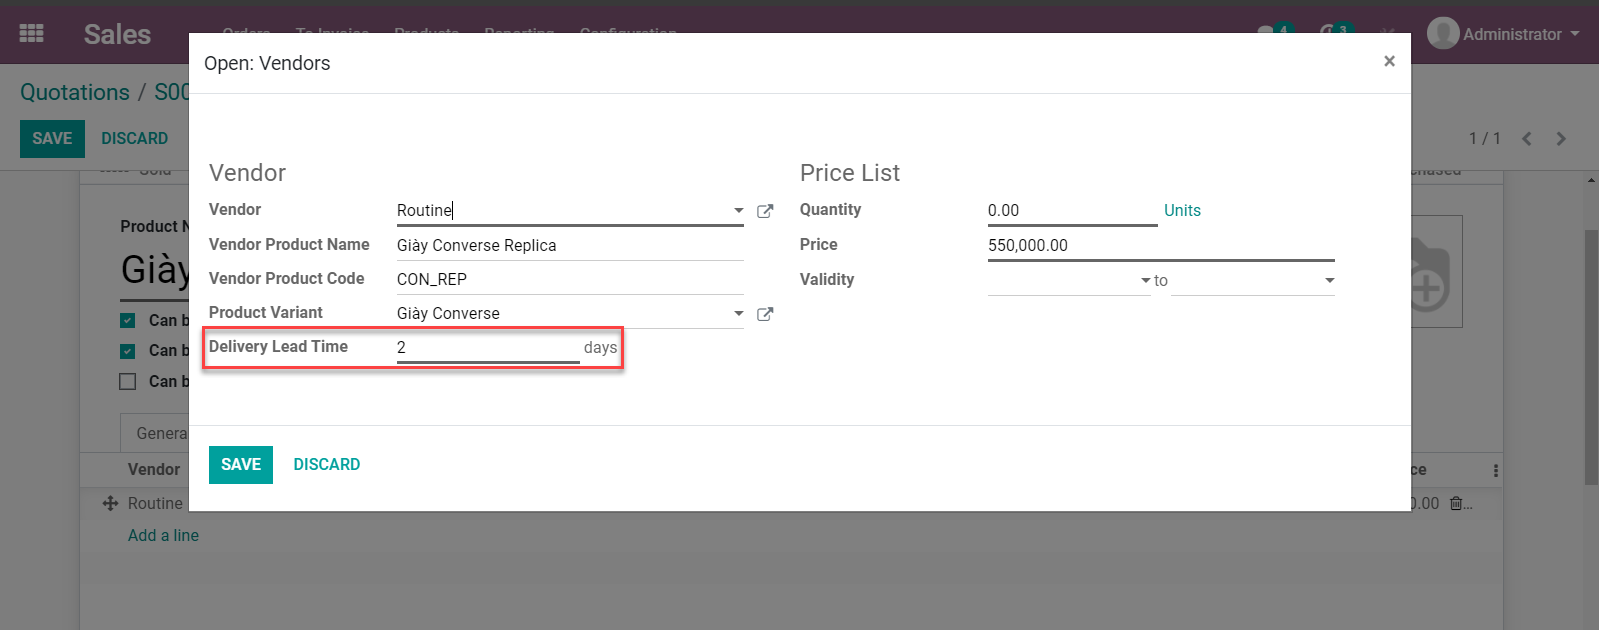Expand the Product Variant dropdown
1599x630 pixels.
[738, 314]
